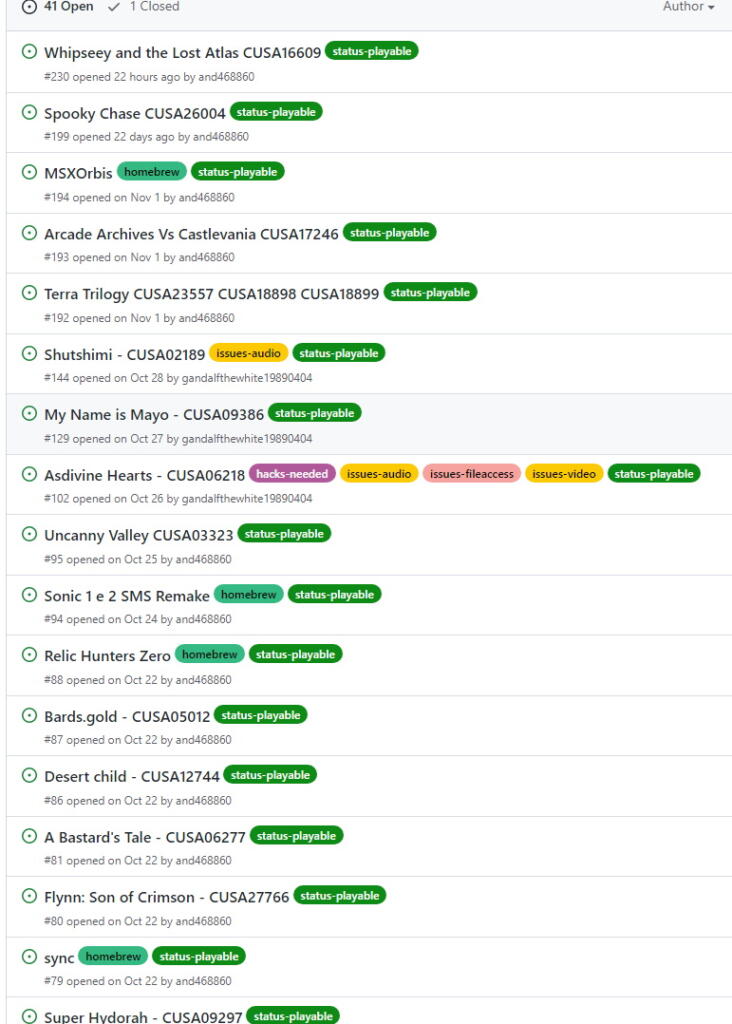Open issue Spooky Chase CUSA26004
This screenshot has width=732, height=1024.
coord(135,113)
